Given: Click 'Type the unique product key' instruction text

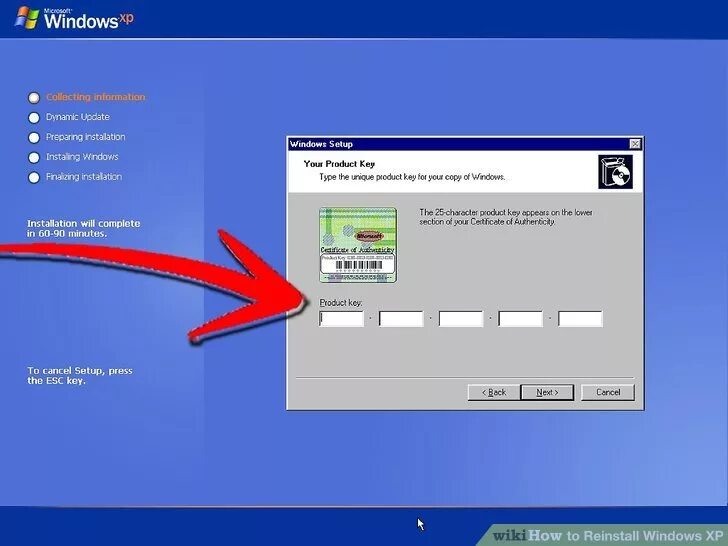Looking at the screenshot, I should point(412,177).
